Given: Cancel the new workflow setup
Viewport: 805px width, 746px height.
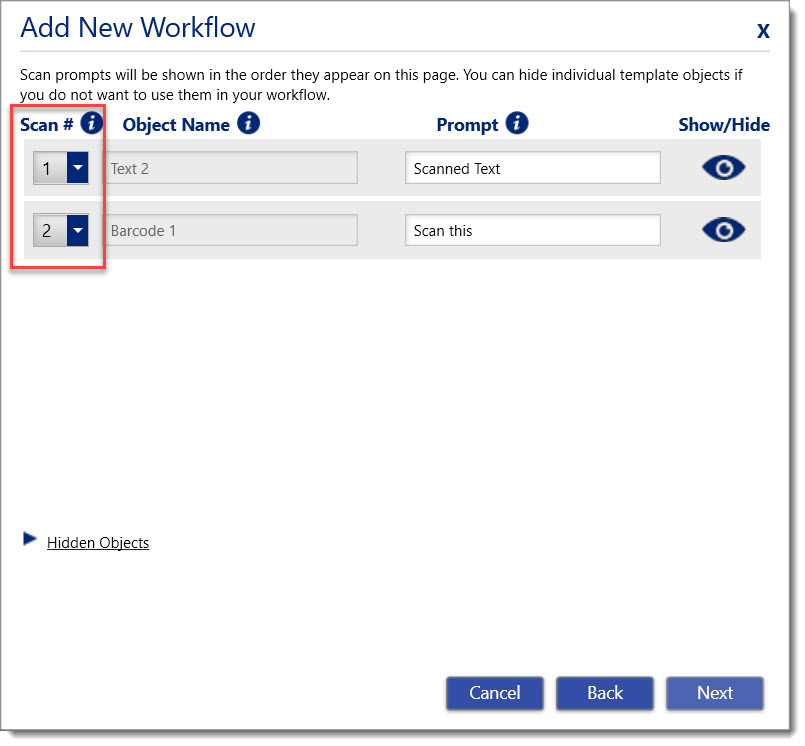Looking at the screenshot, I should (x=494, y=693).
